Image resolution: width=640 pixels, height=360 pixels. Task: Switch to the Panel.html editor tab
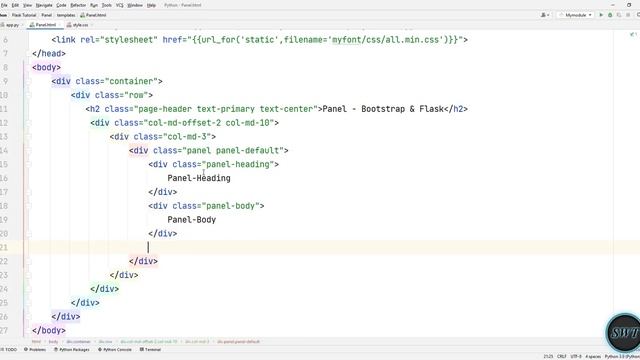(45, 25)
